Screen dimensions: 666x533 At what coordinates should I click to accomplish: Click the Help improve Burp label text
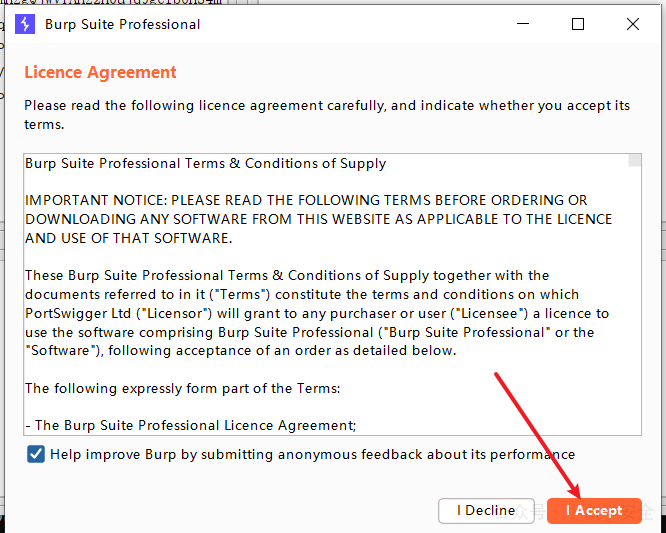(x=312, y=454)
